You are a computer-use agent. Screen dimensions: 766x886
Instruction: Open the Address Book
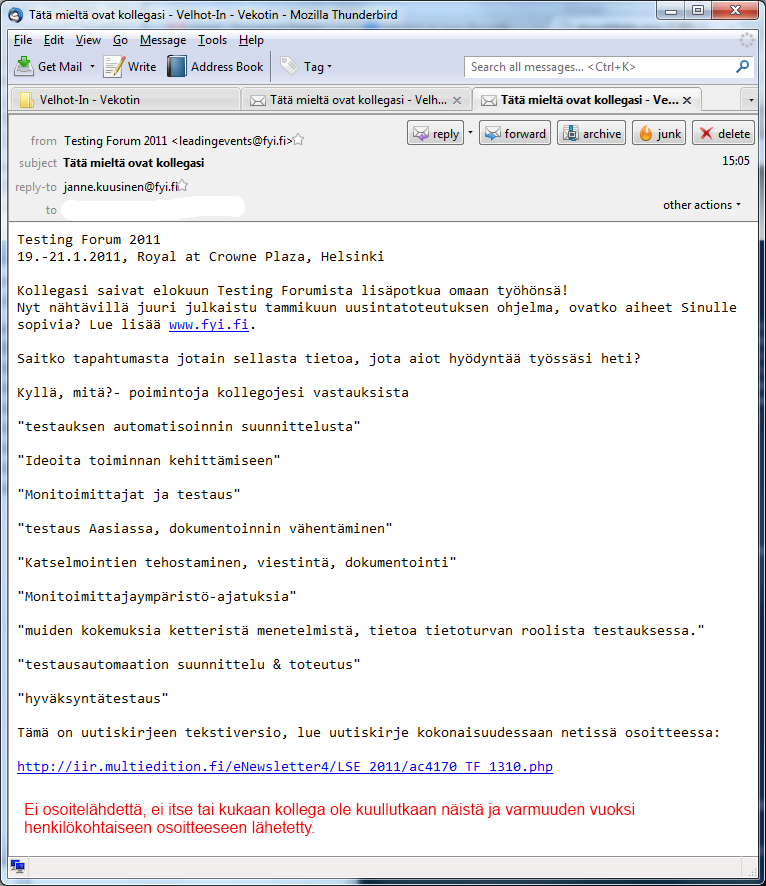(216, 67)
